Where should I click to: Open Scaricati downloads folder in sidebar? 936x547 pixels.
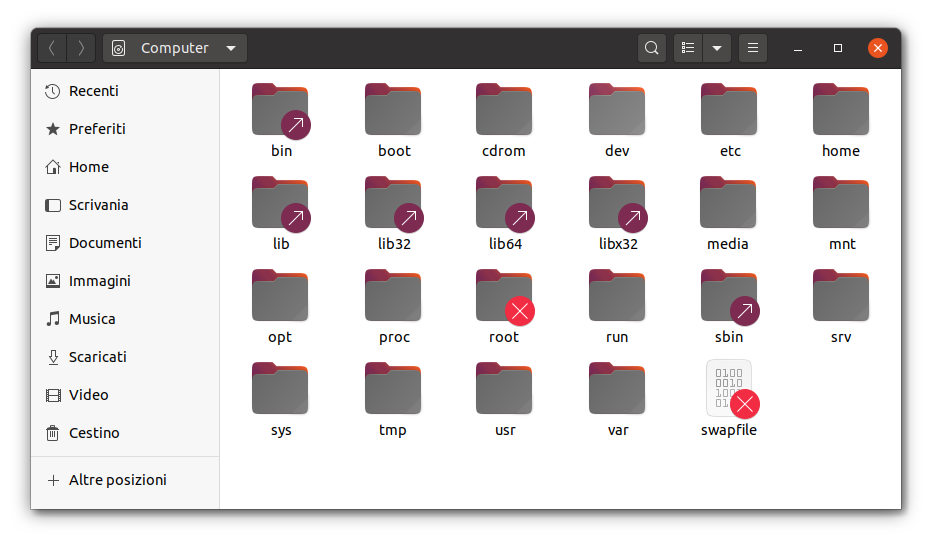(97, 357)
